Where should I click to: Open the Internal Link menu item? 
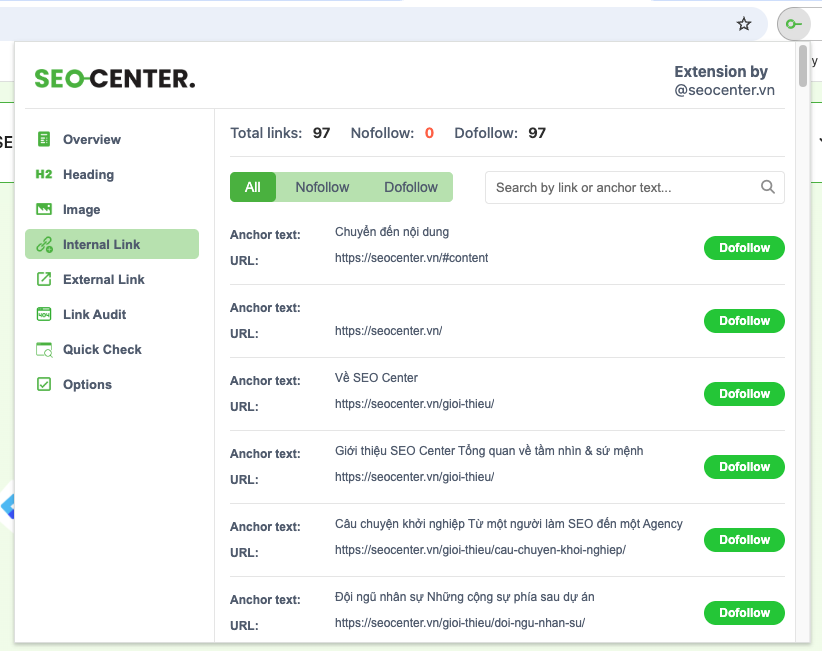[101, 244]
